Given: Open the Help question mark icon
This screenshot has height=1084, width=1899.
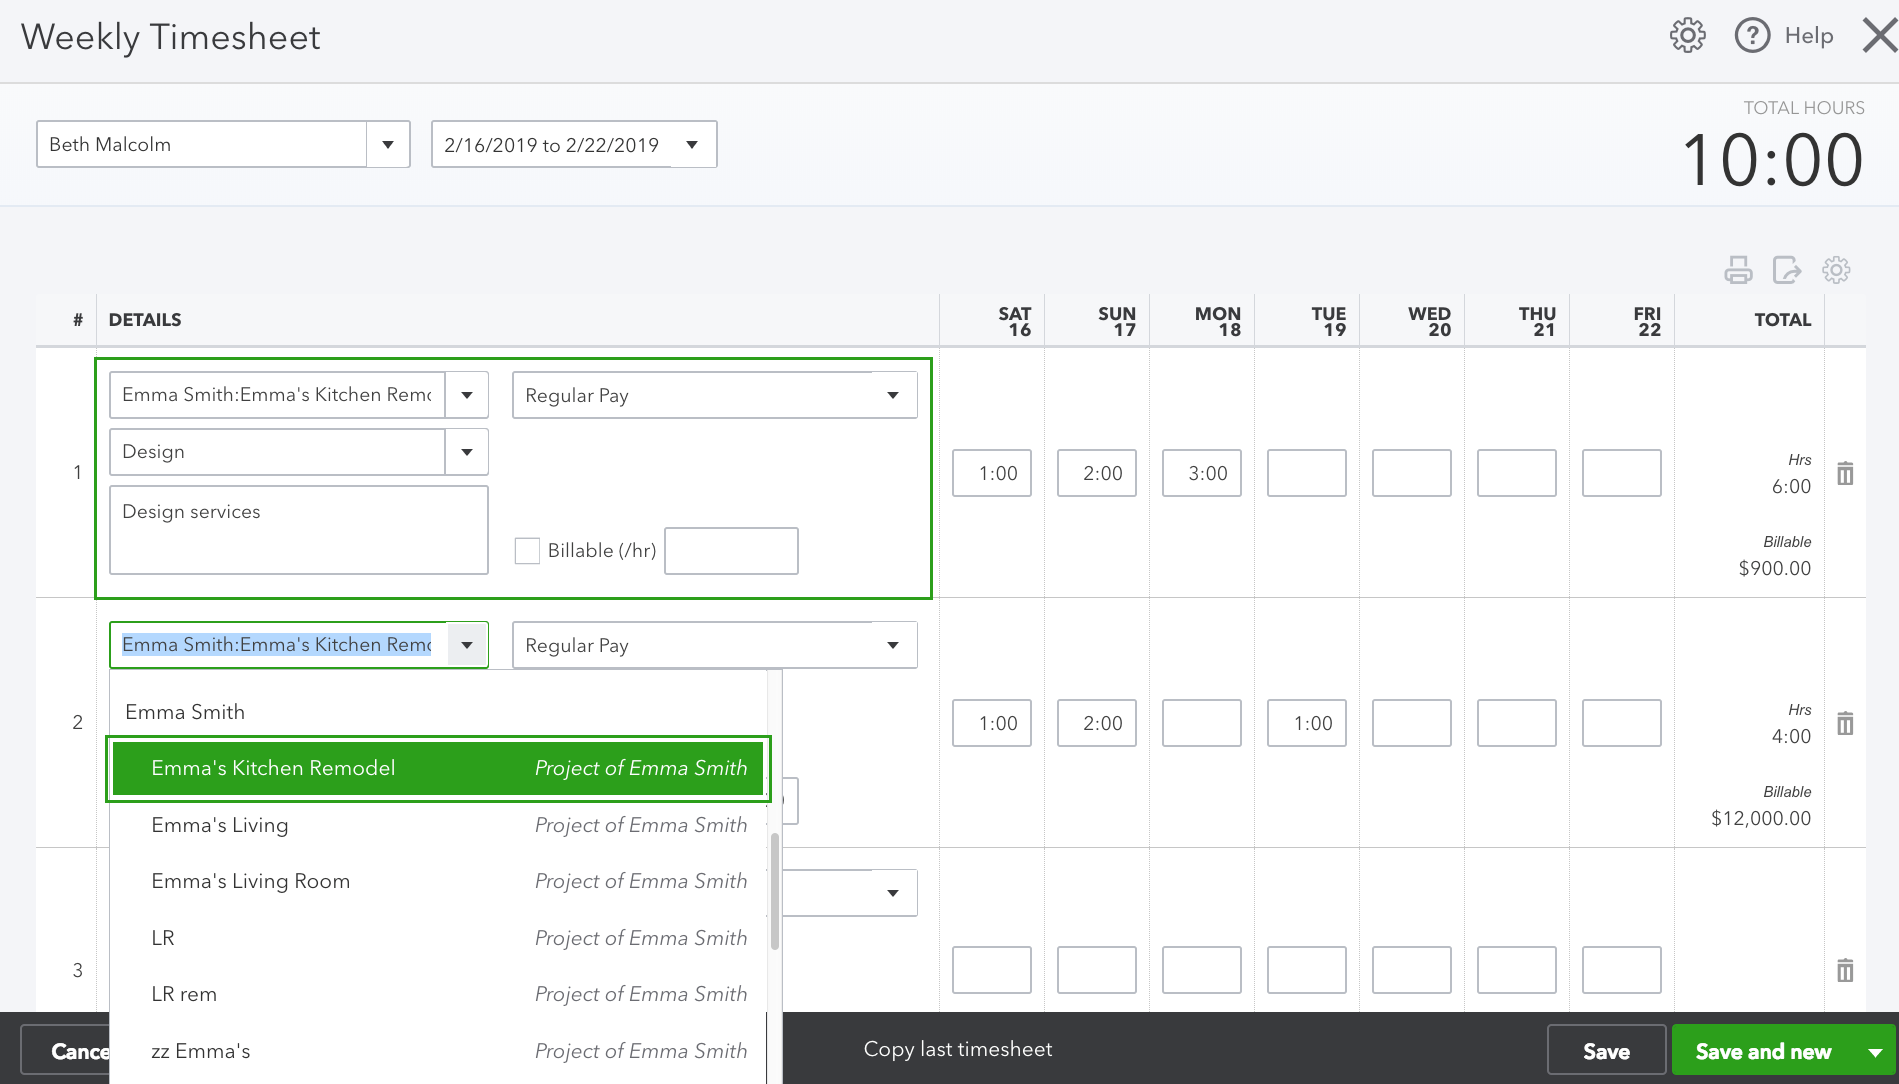Looking at the screenshot, I should [1752, 36].
